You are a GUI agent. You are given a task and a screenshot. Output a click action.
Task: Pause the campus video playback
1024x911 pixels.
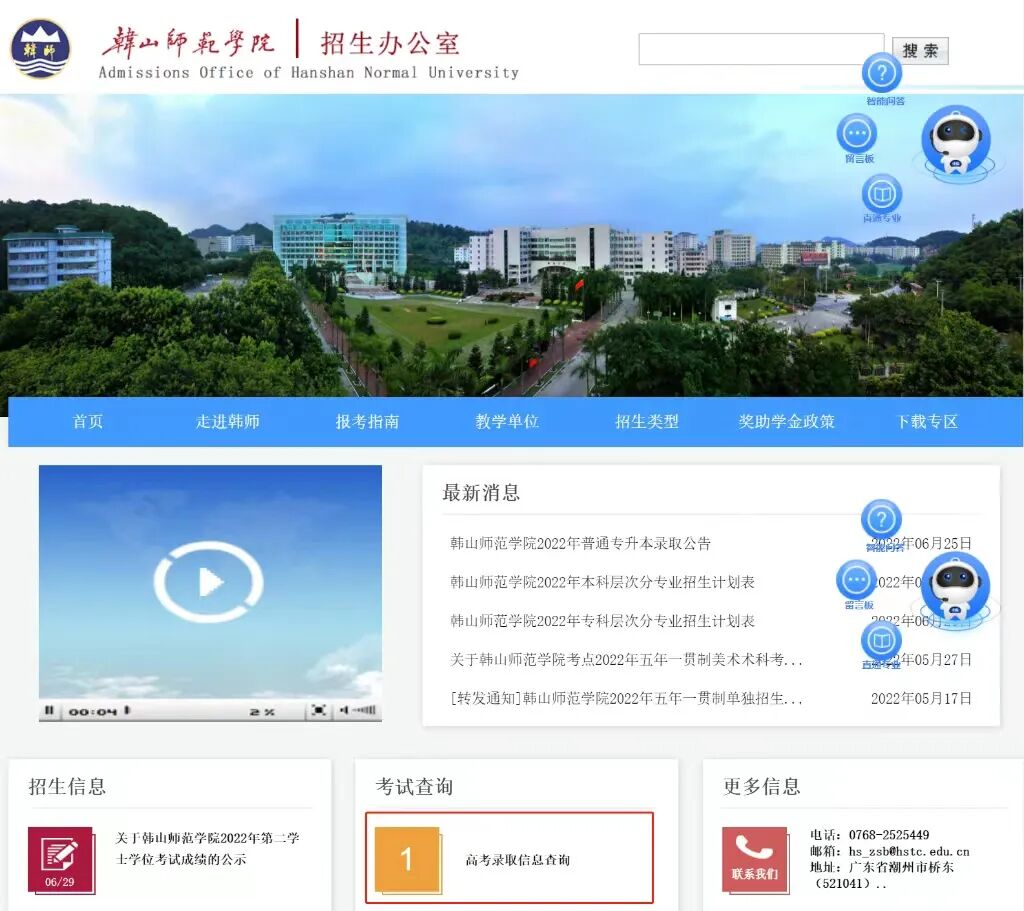pos(49,710)
